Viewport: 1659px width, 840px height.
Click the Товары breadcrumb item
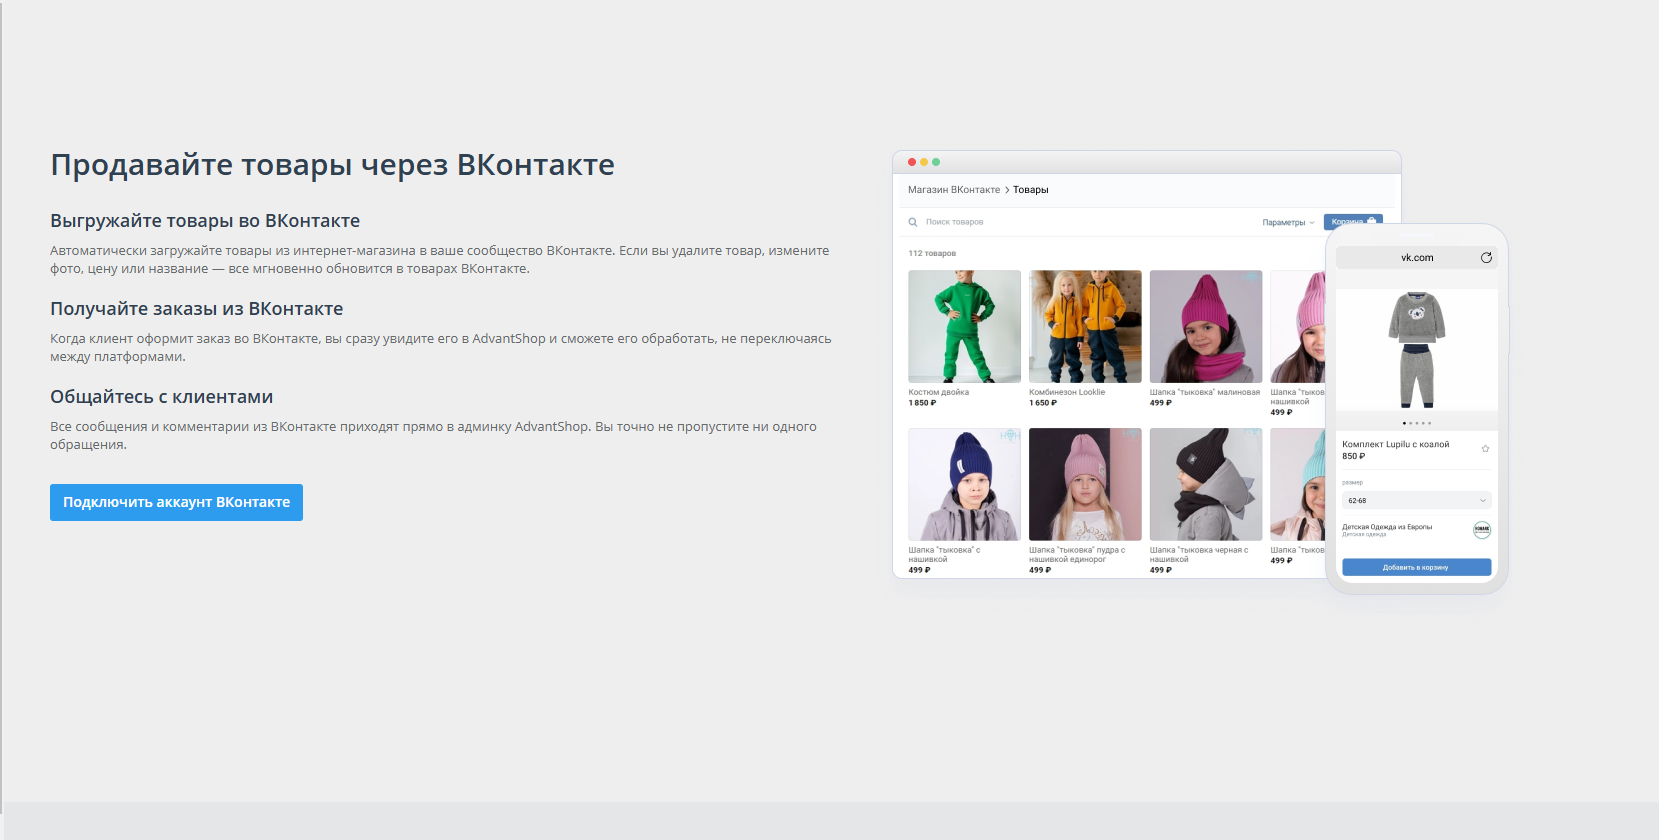pyautogui.click(x=1031, y=190)
